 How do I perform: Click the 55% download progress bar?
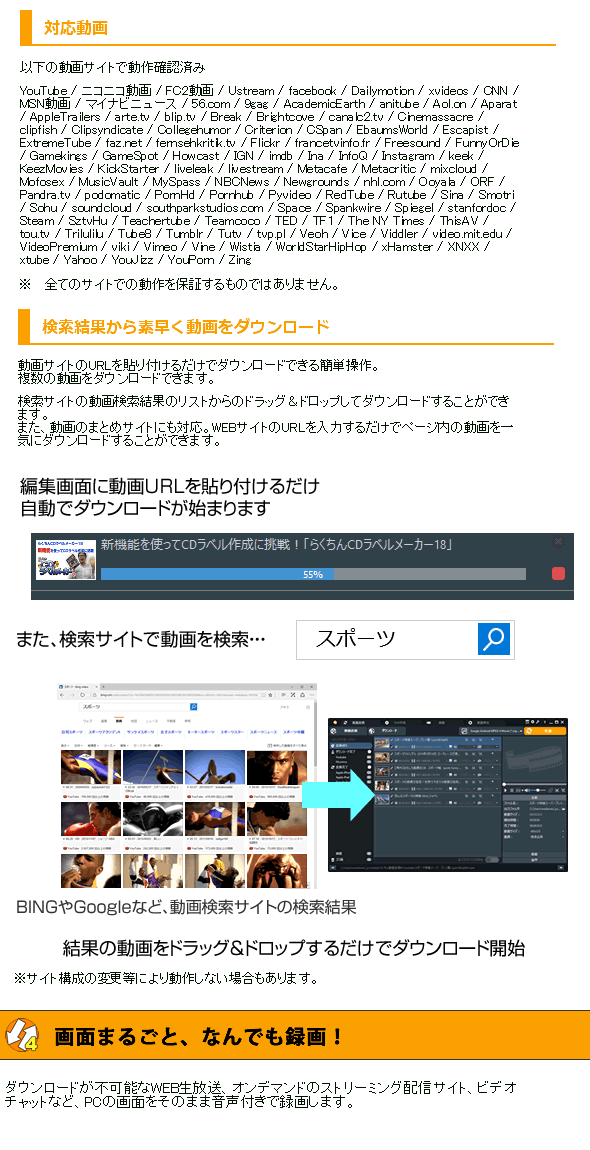[313, 574]
